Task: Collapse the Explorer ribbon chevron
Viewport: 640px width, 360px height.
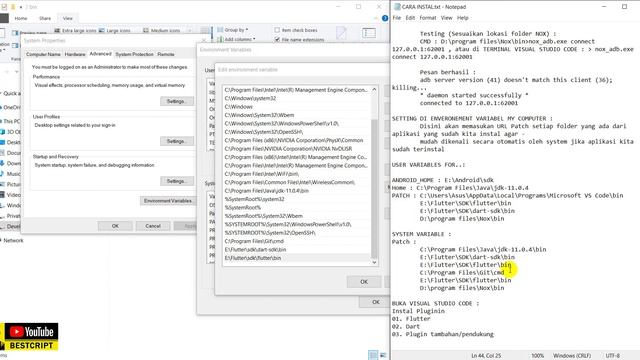Action: 376,18
